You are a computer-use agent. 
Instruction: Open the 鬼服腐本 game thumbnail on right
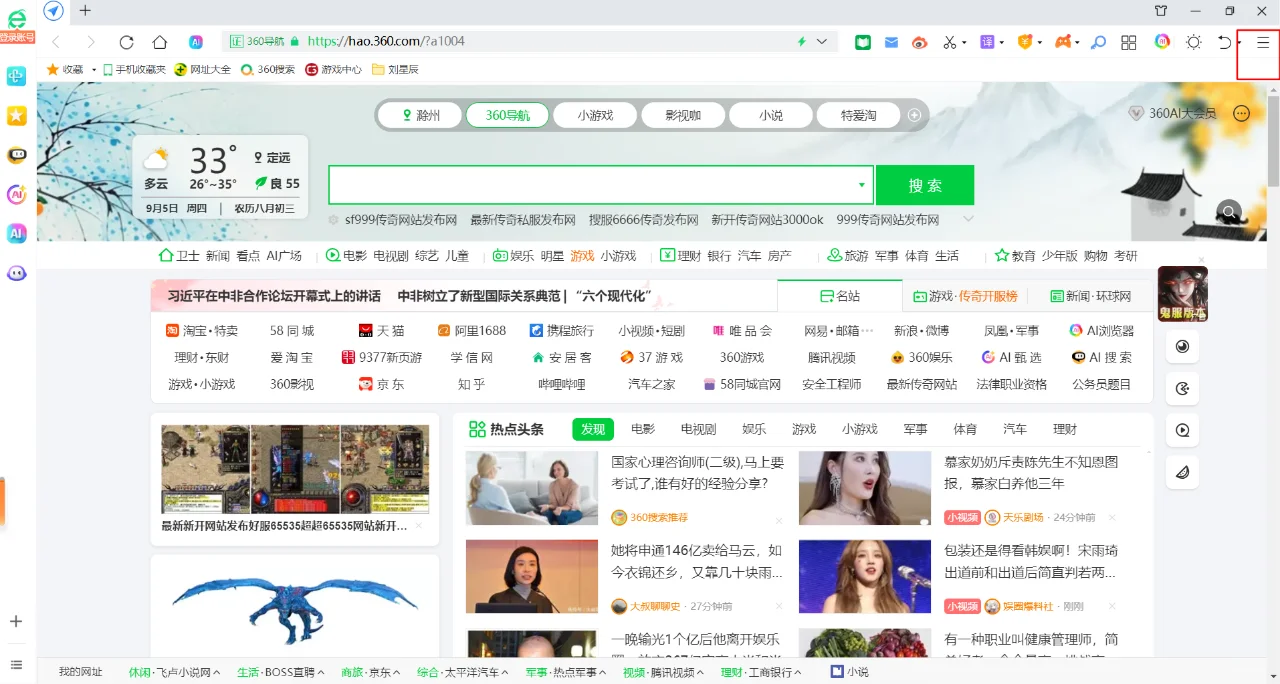point(1183,293)
